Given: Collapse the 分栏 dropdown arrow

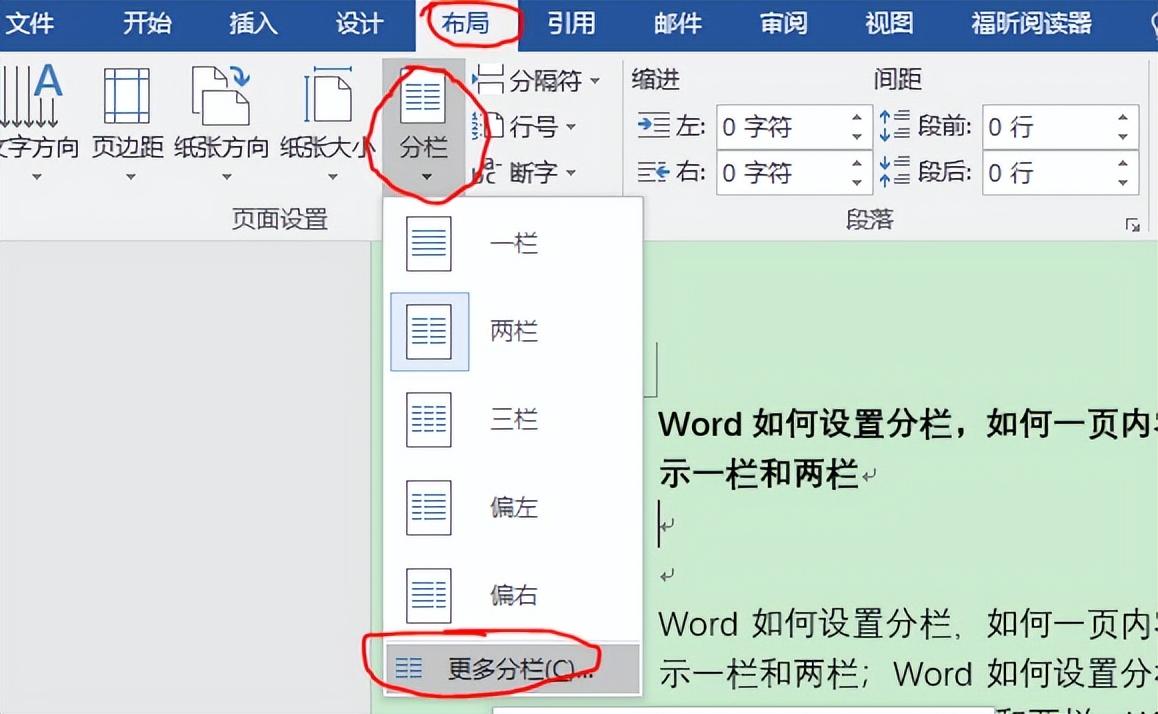Looking at the screenshot, I should pyautogui.click(x=426, y=177).
